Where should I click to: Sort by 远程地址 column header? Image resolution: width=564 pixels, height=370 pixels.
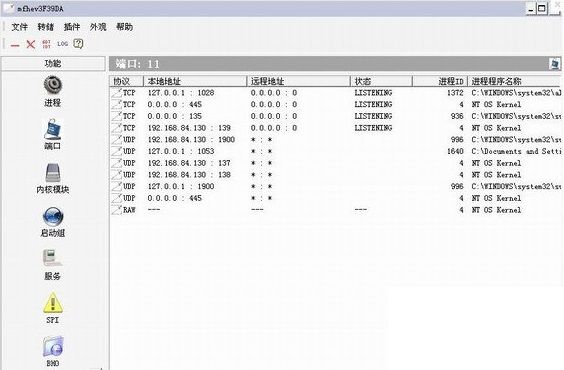[x=298, y=81]
